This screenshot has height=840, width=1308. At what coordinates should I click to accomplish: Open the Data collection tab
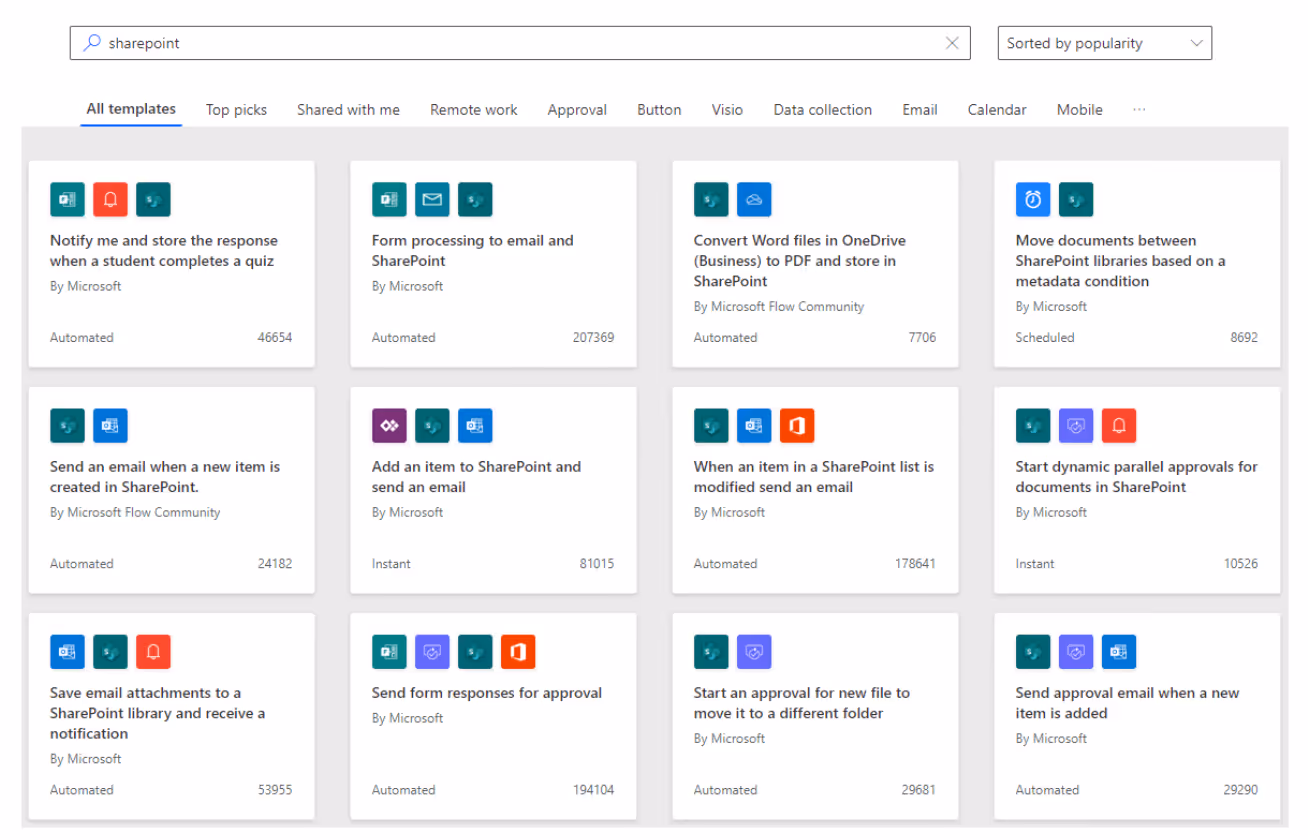[822, 110]
